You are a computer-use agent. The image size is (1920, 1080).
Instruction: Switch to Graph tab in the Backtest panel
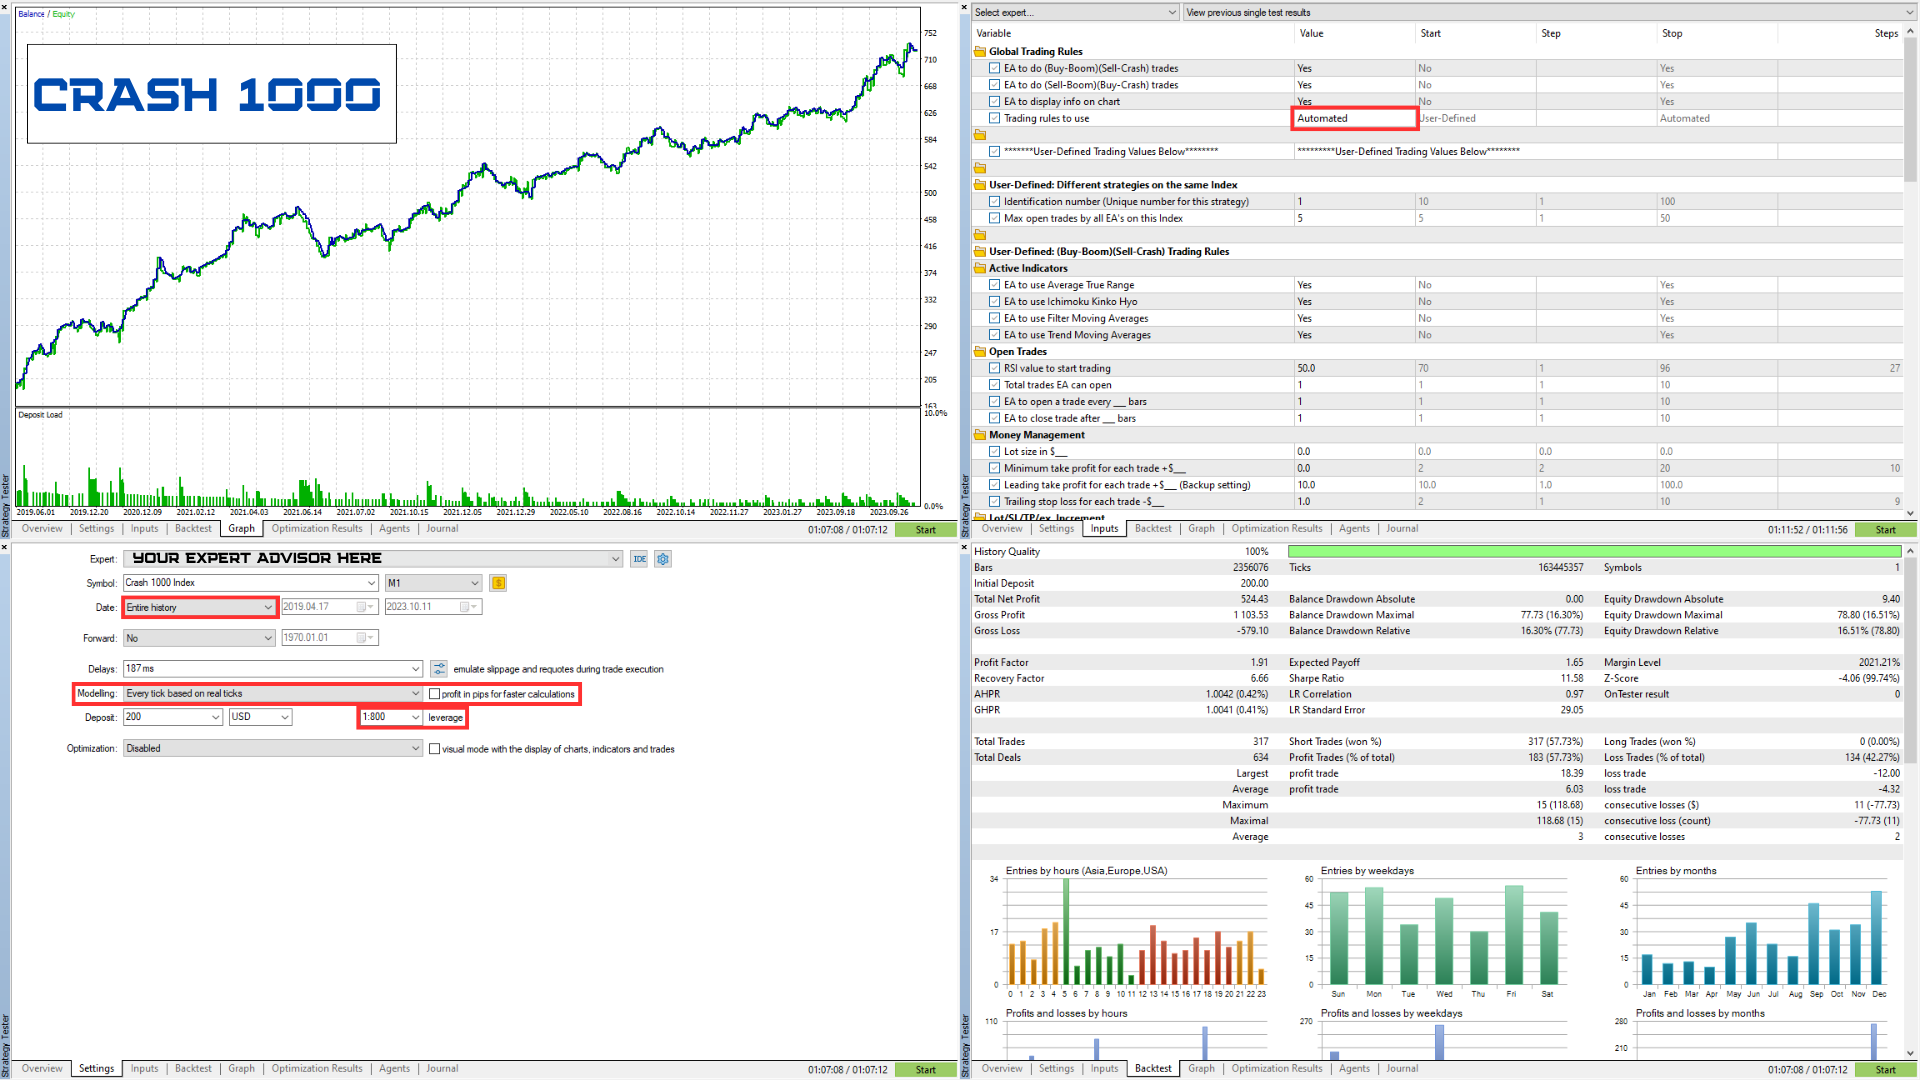[x=1201, y=1069]
